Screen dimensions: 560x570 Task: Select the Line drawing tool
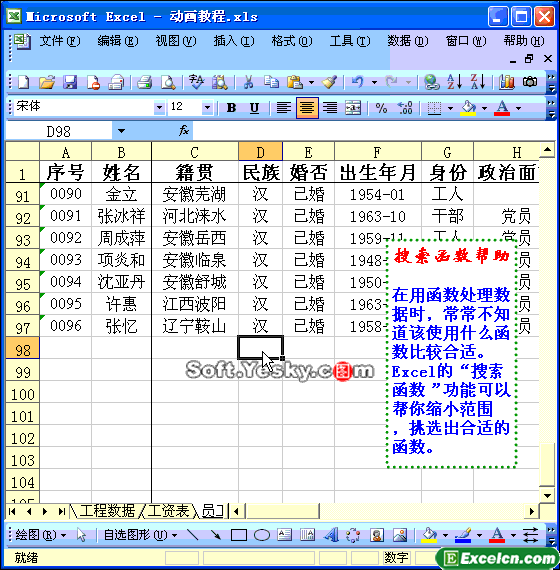[192, 535]
